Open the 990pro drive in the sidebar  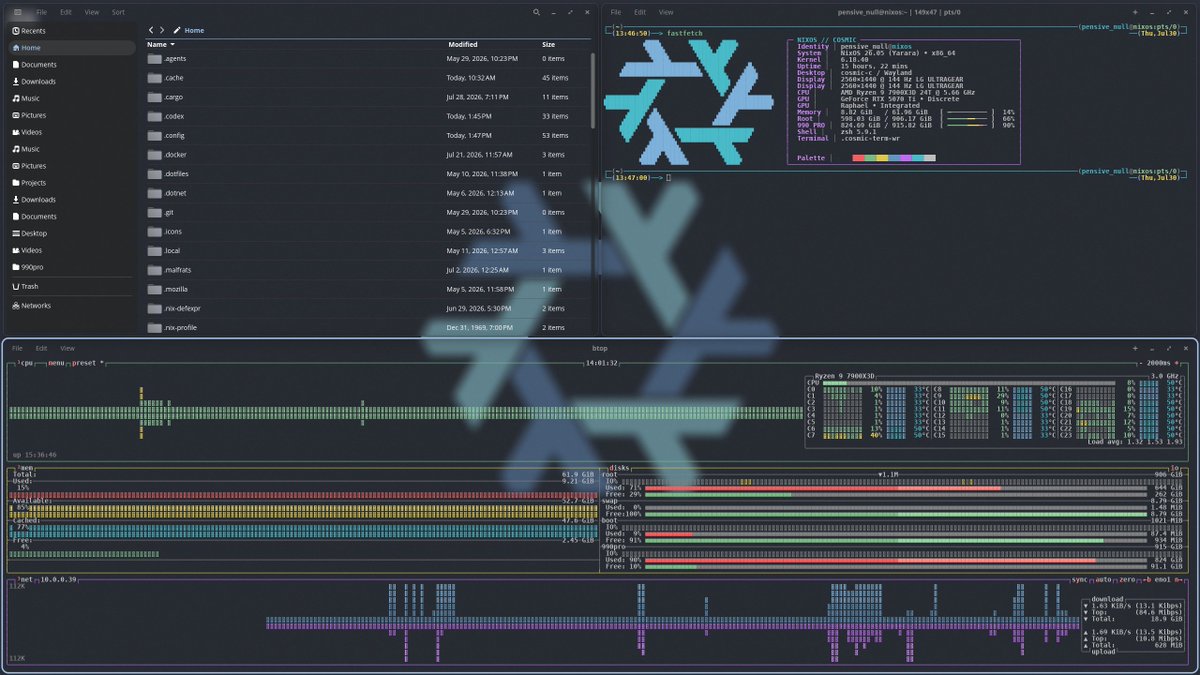70,267
